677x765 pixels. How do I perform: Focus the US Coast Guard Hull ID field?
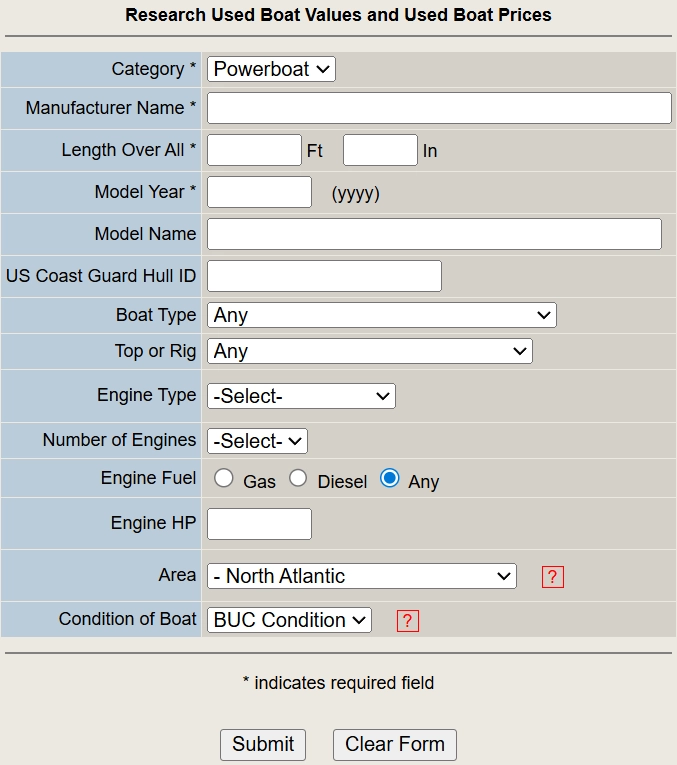324,276
